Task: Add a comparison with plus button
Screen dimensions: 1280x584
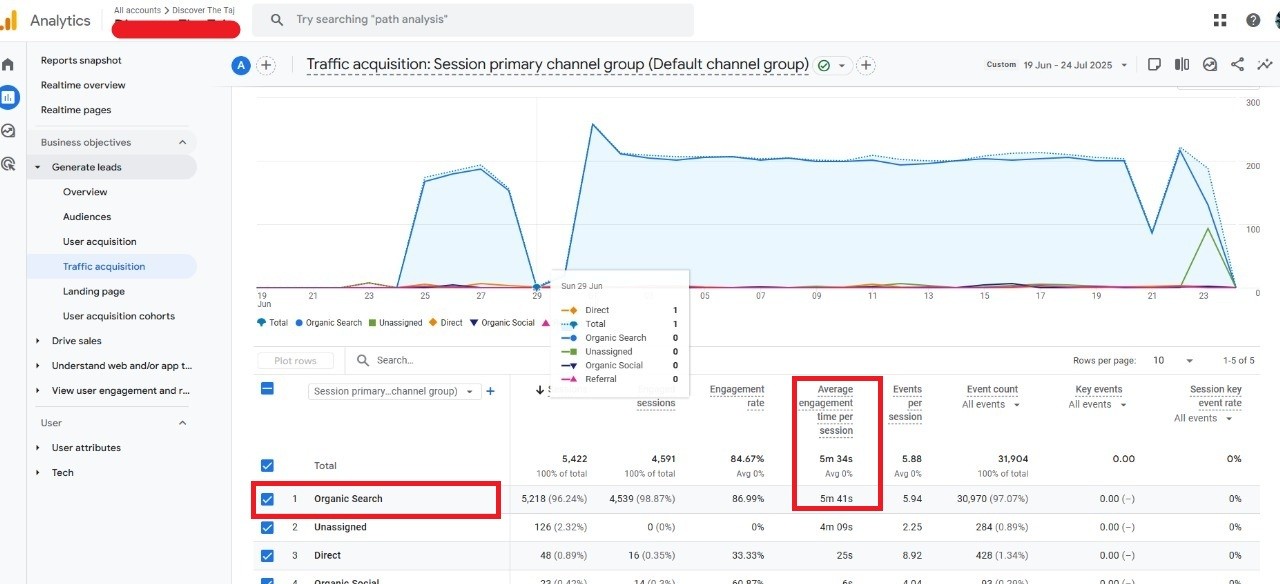Action: pos(266,66)
